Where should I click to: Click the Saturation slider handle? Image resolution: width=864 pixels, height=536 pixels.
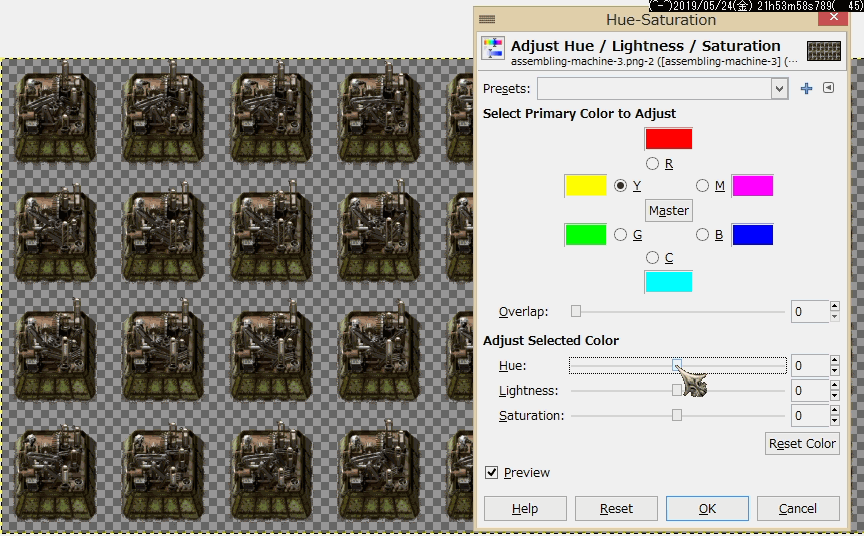click(x=677, y=415)
